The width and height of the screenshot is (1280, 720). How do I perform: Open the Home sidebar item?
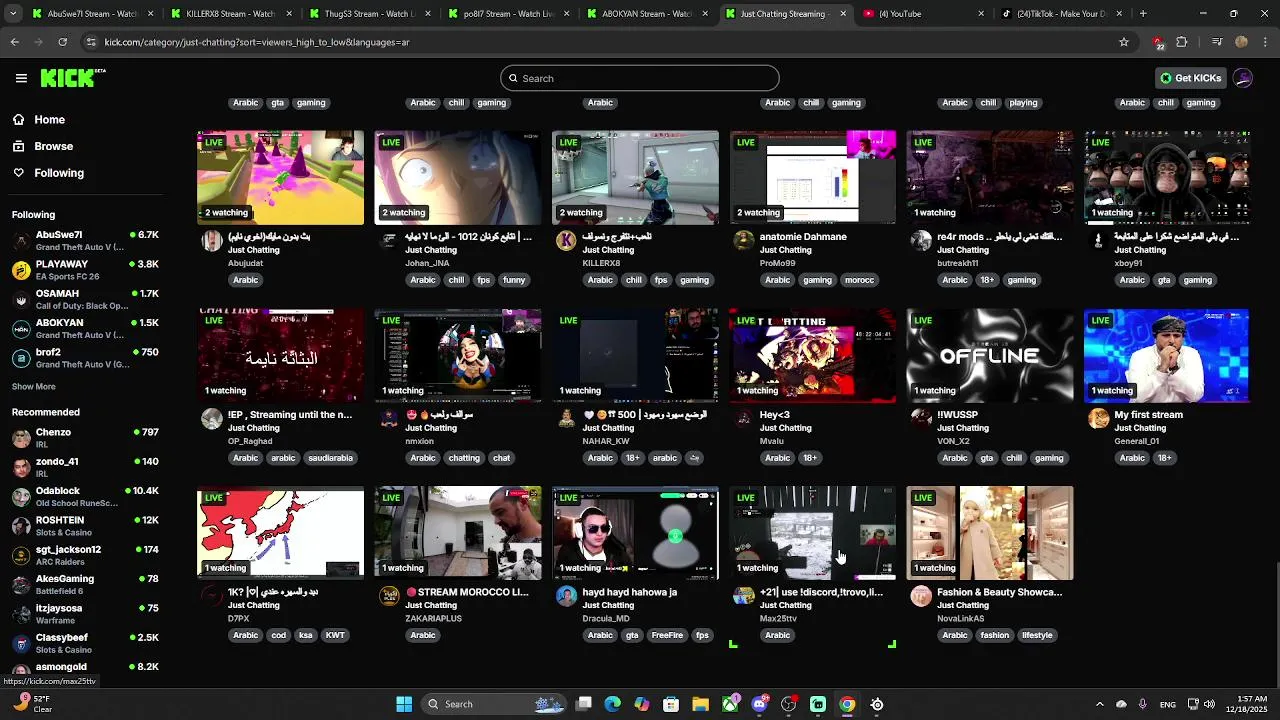point(49,119)
